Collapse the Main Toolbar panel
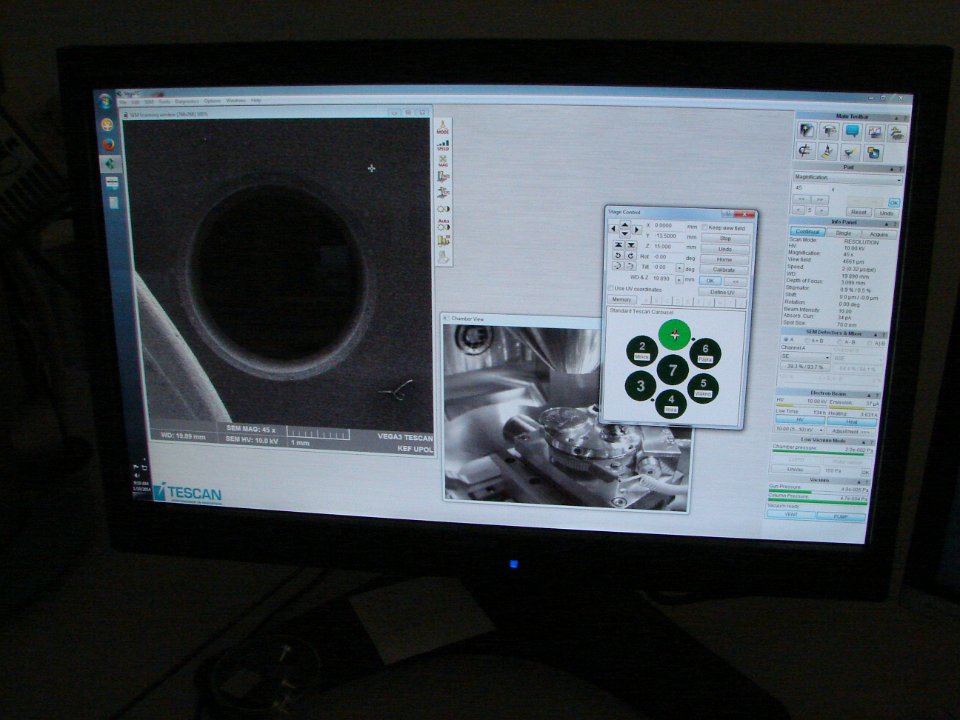Image resolution: width=960 pixels, height=720 pixels. pos(896,118)
